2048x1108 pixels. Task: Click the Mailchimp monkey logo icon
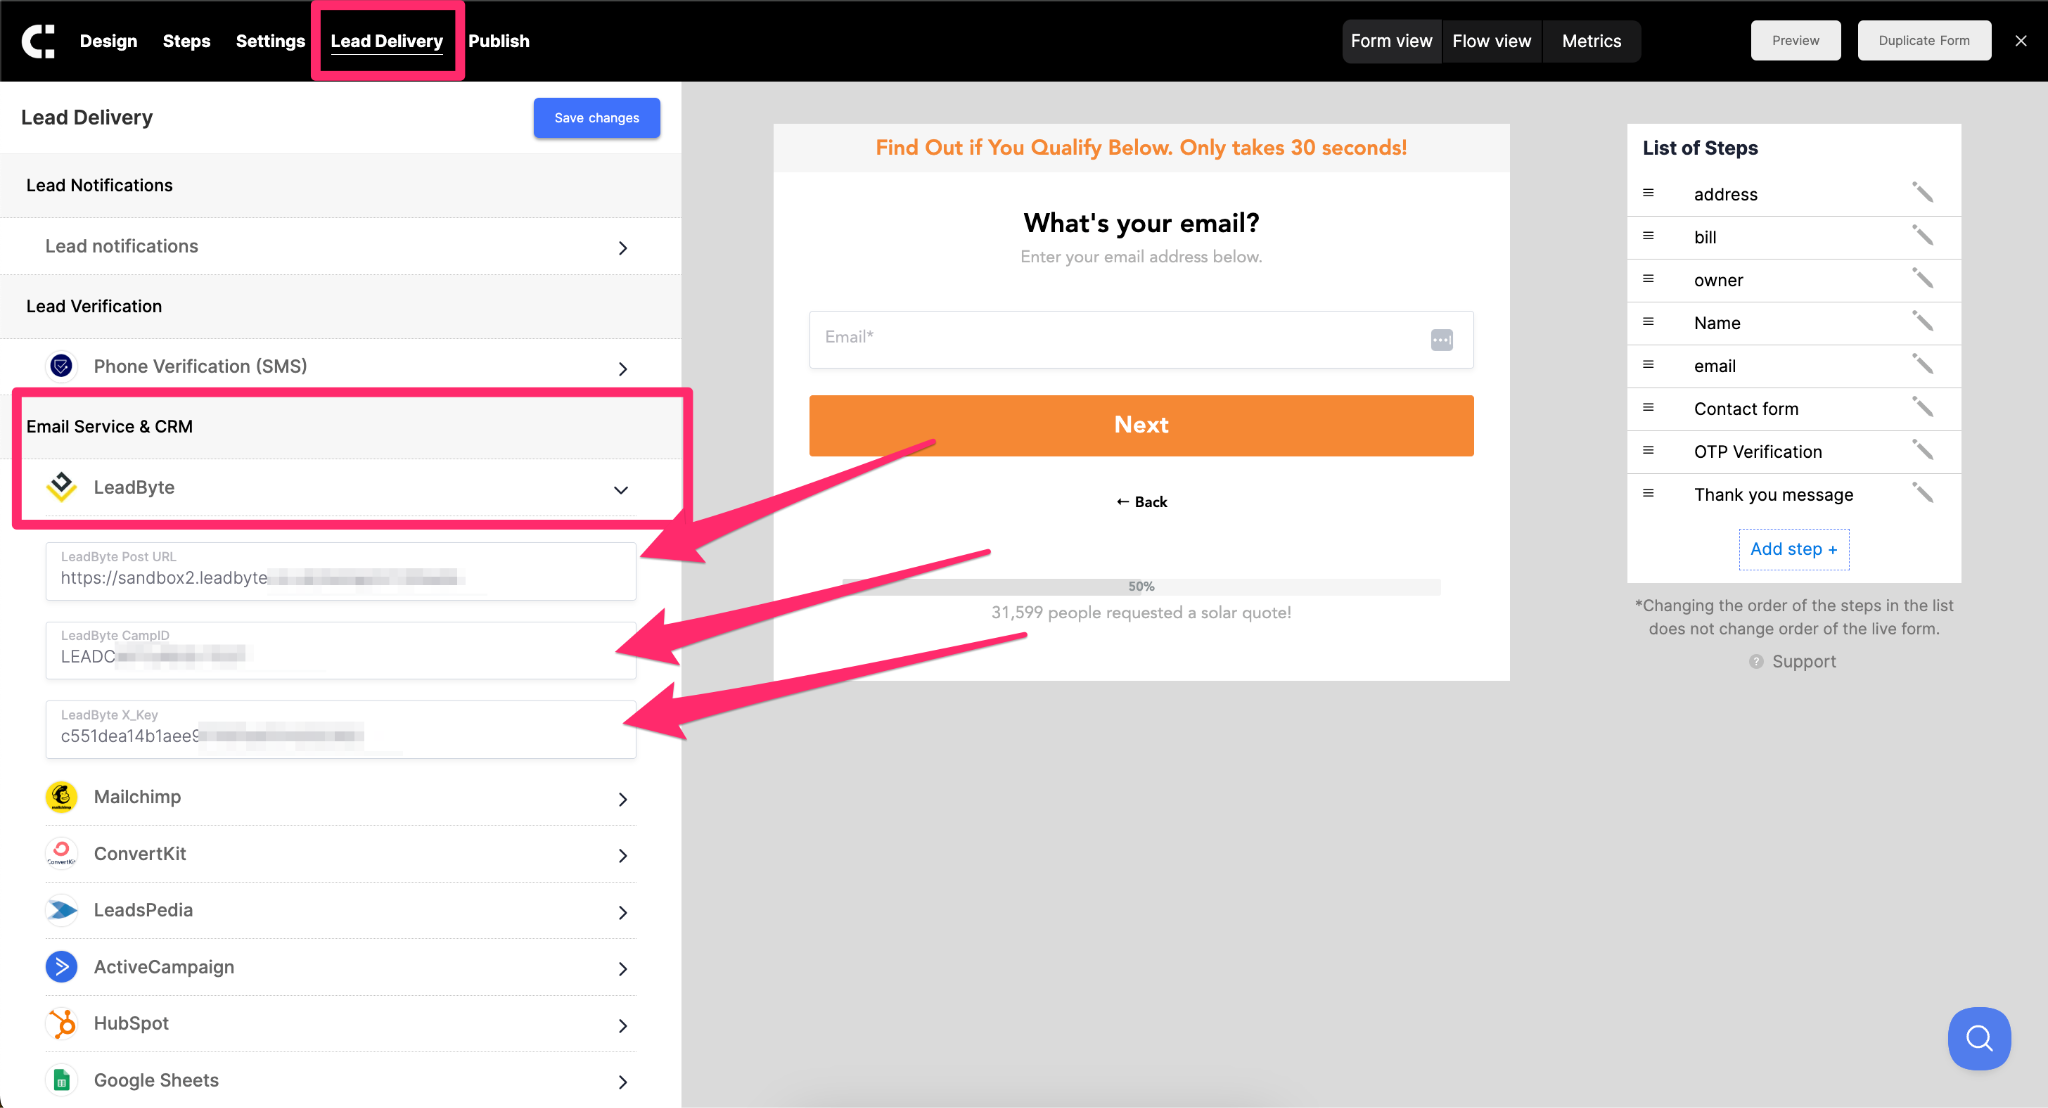click(x=62, y=797)
